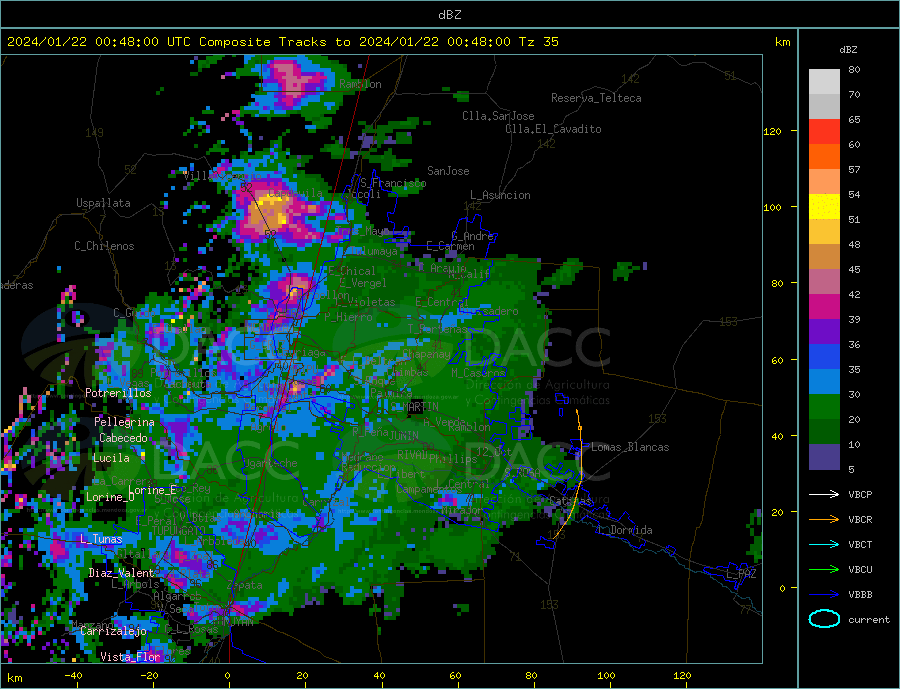Image resolution: width=900 pixels, height=689 pixels.
Task: Pick the light gray 70-80 dBZ swatch
Action: (x=824, y=82)
